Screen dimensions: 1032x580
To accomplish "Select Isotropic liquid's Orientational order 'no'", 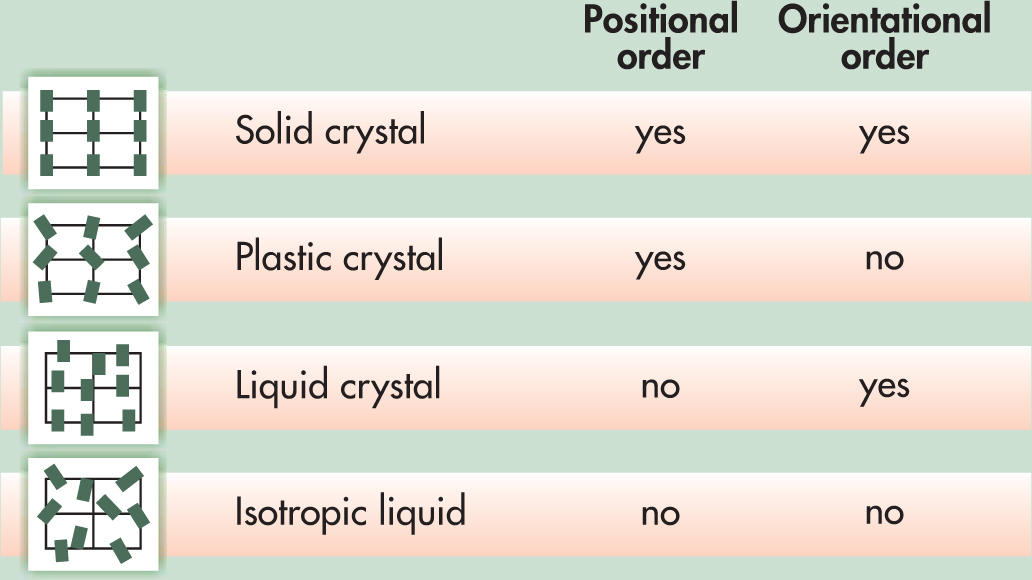I will point(884,514).
